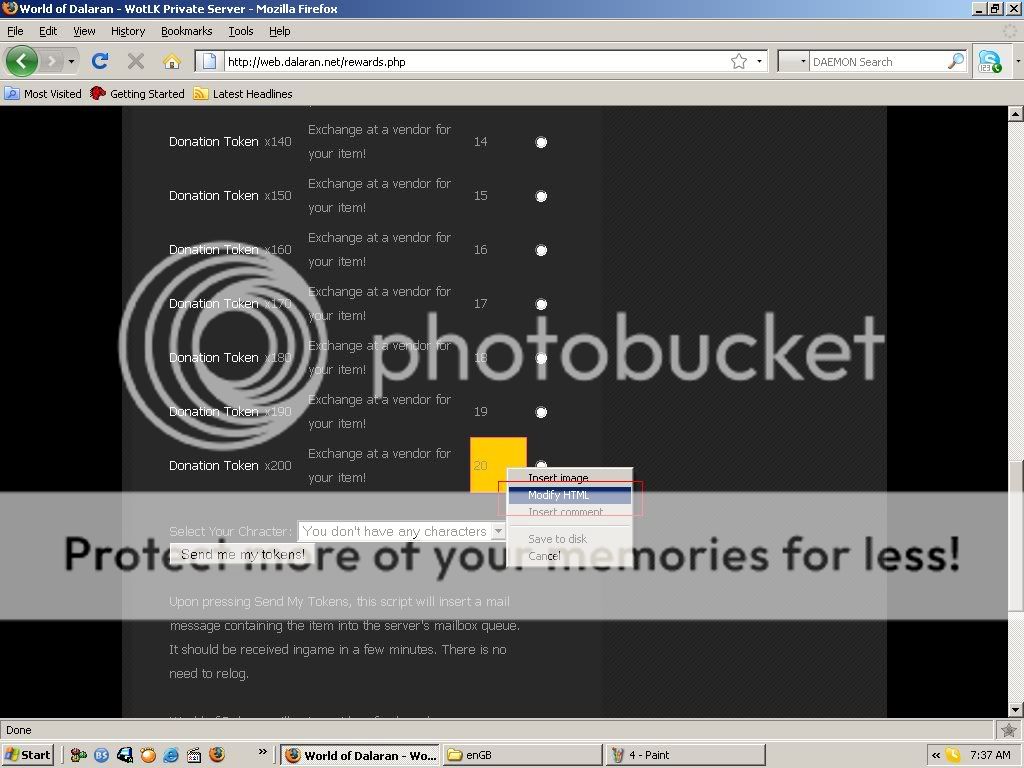Select the Donation Token x150 radio button
The height and width of the screenshot is (768, 1024).
[x=541, y=196]
